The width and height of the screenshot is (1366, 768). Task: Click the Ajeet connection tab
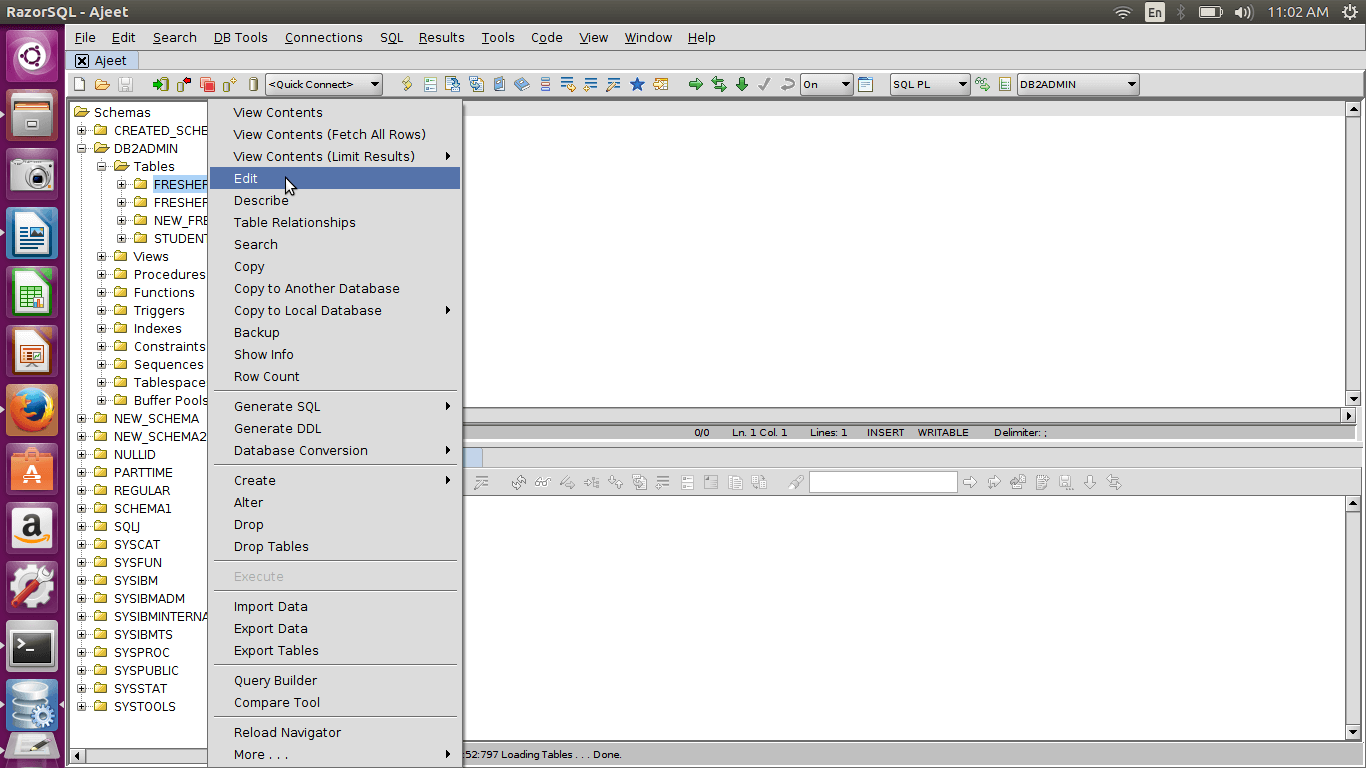(110, 61)
